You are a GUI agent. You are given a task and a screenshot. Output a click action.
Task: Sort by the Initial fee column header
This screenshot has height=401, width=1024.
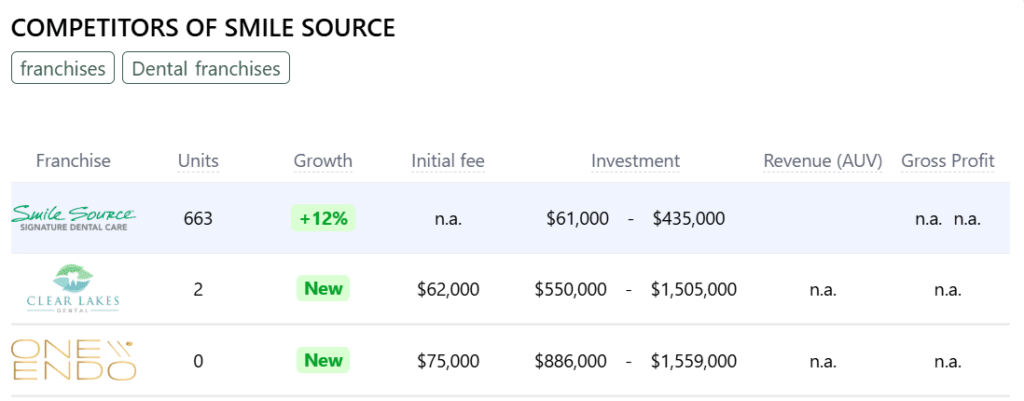pos(448,161)
